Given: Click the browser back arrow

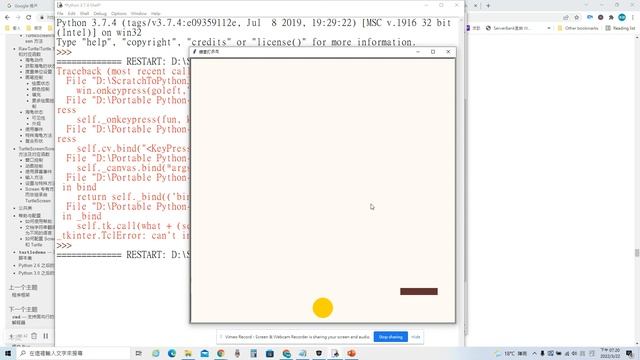Looking at the screenshot, I should [7, 17].
